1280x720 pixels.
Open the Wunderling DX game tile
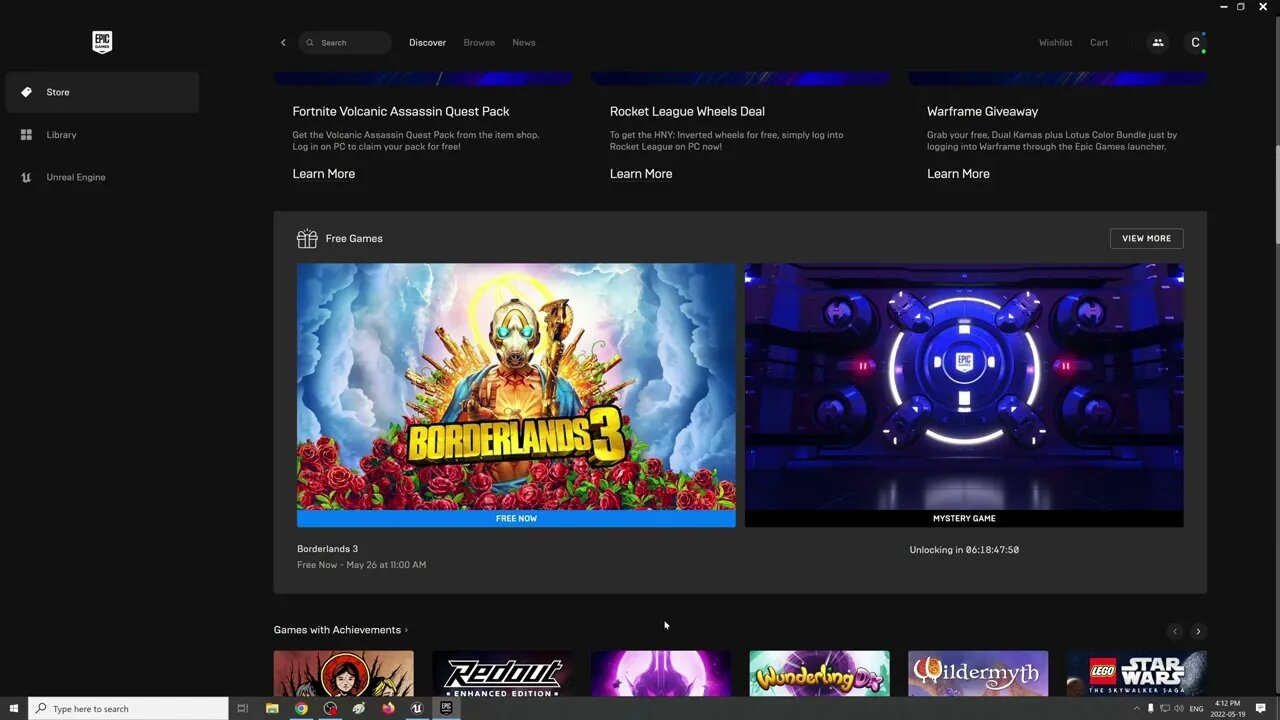click(819, 674)
